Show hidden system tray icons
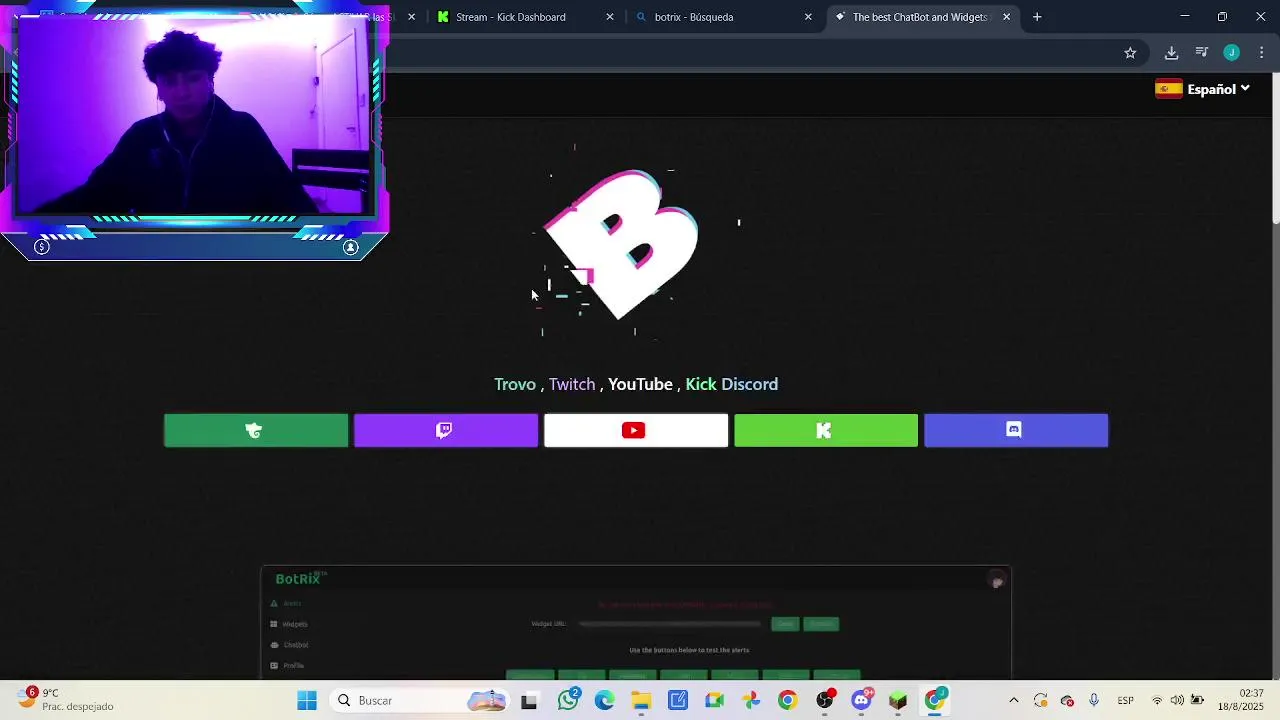Image resolution: width=1280 pixels, height=720 pixels. coord(1013,700)
